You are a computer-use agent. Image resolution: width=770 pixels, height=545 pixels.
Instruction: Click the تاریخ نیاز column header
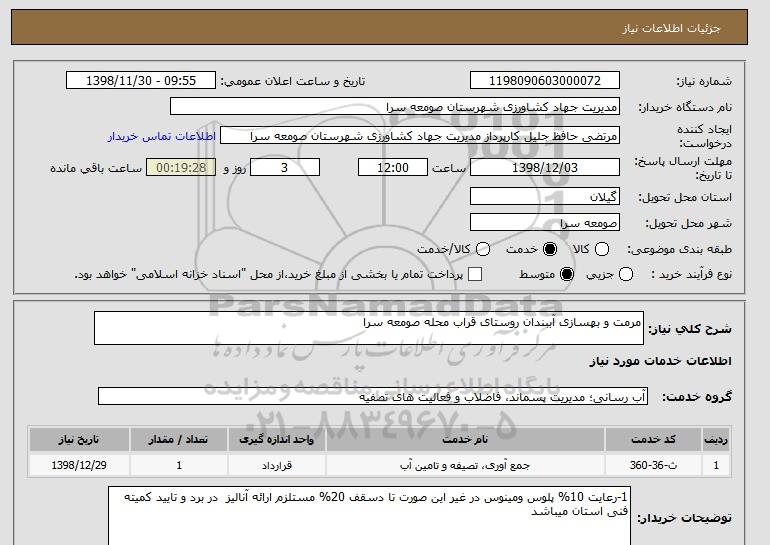[x=79, y=439]
